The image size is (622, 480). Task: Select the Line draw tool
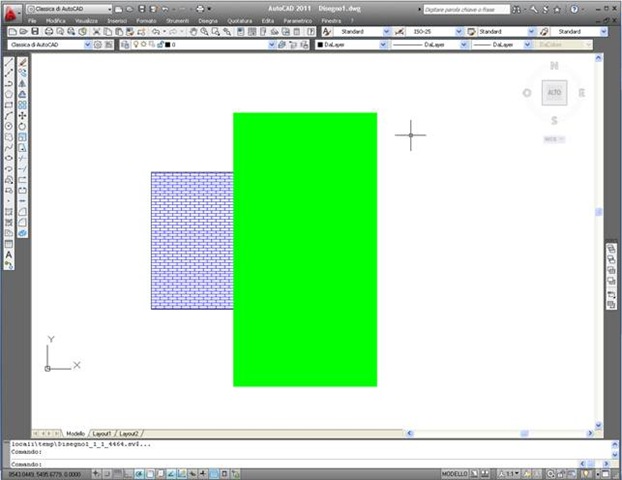click(9, 62)
